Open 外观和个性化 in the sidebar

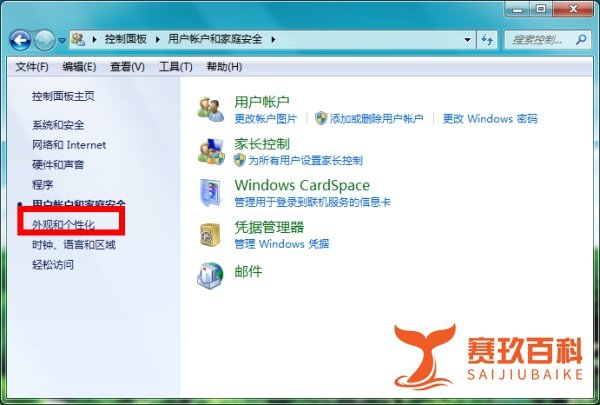tap(64, 225)
